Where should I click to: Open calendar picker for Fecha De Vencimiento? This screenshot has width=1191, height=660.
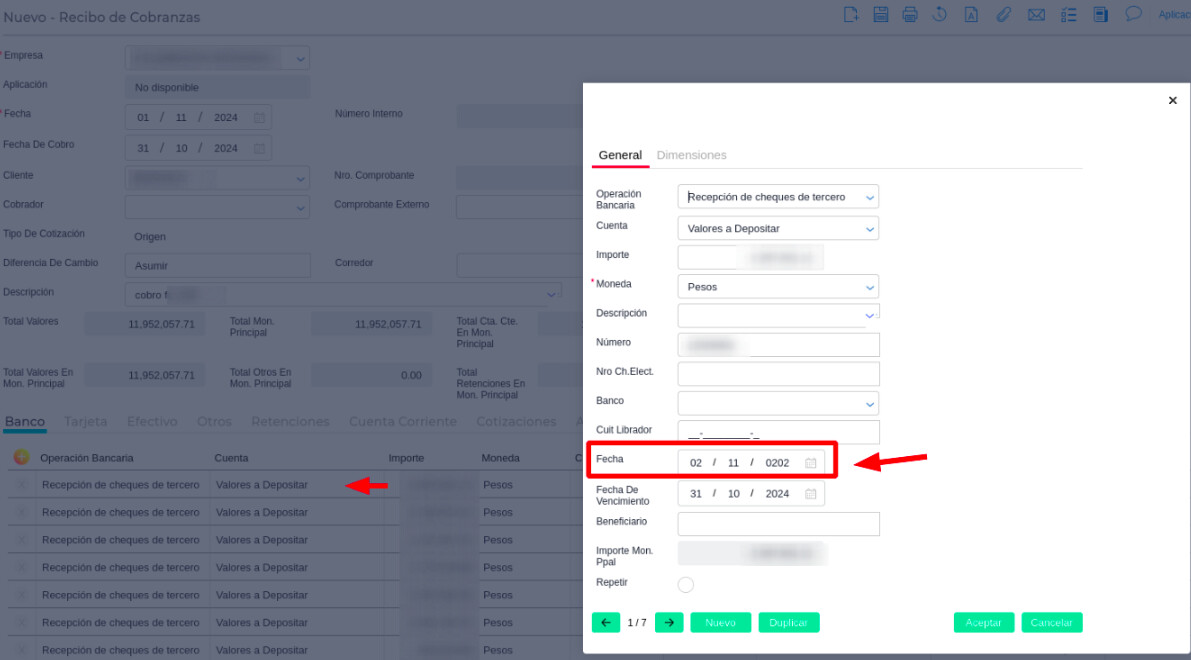tap(811, 494)
